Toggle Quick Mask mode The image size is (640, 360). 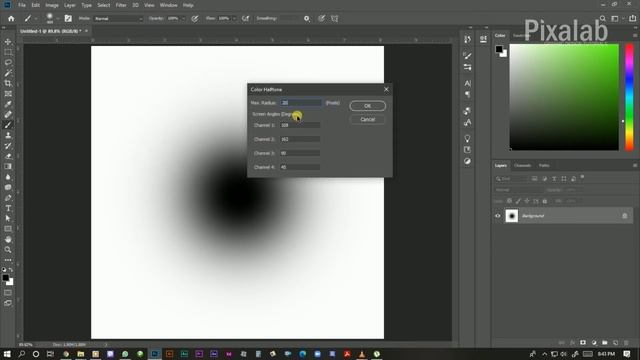tap(8, 293)
